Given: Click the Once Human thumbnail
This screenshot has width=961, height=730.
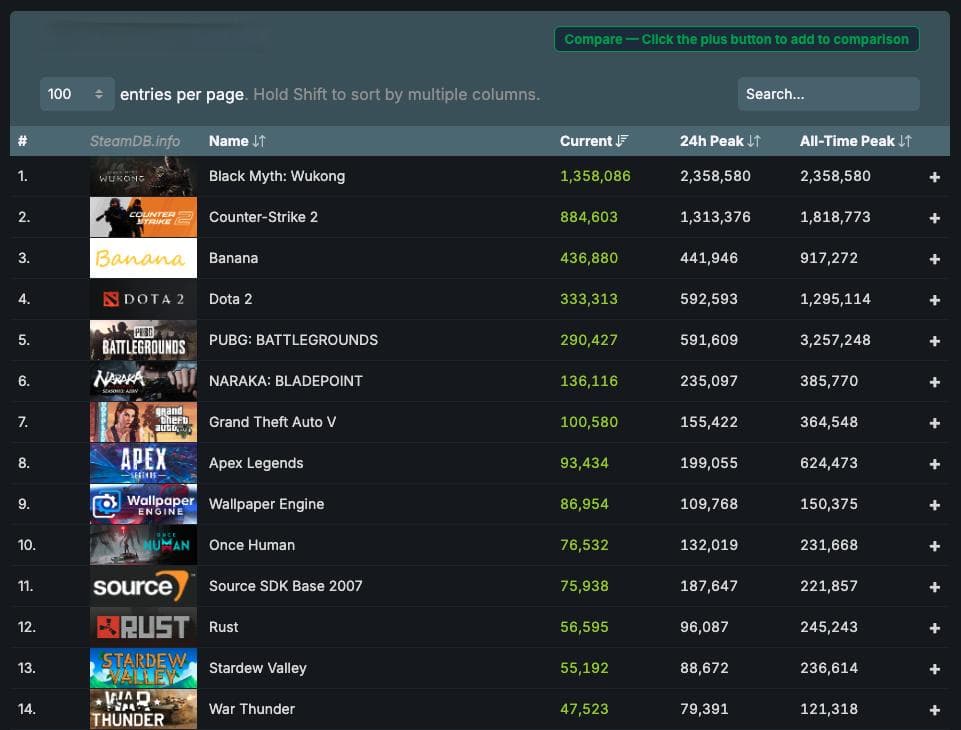Looking at the screenshot, I should click(143, 545).
